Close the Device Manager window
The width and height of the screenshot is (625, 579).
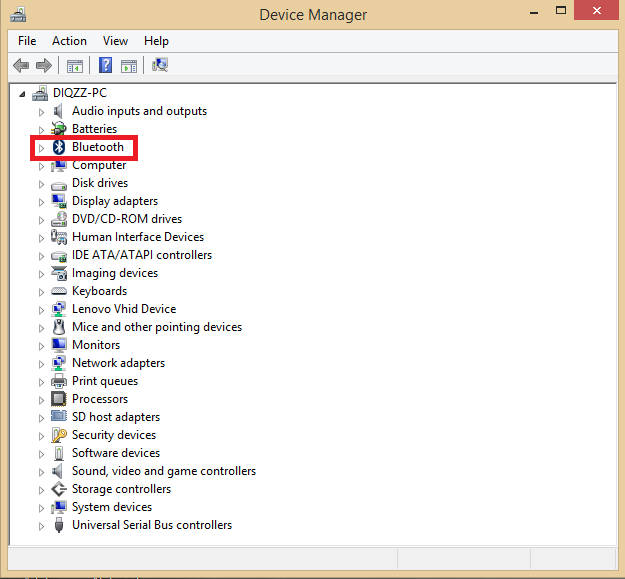pyautogui.click(x=596, y=10)
